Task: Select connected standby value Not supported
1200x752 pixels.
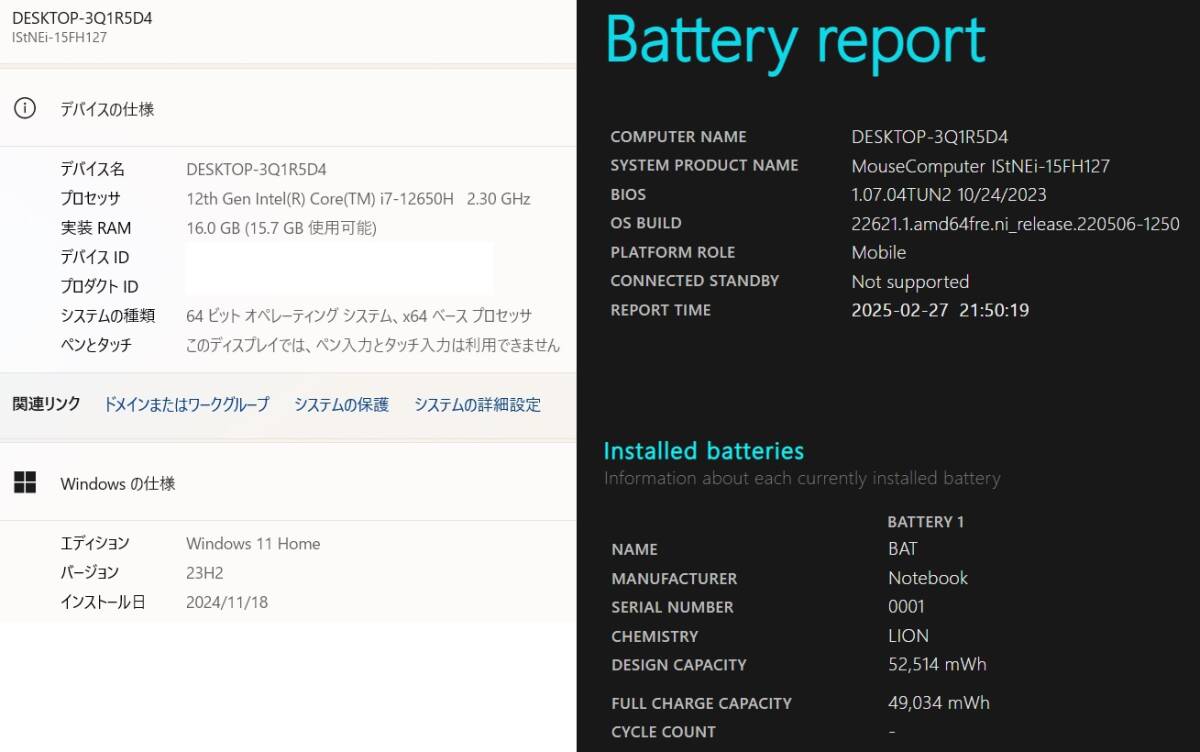Action: [x=910, y=282]
